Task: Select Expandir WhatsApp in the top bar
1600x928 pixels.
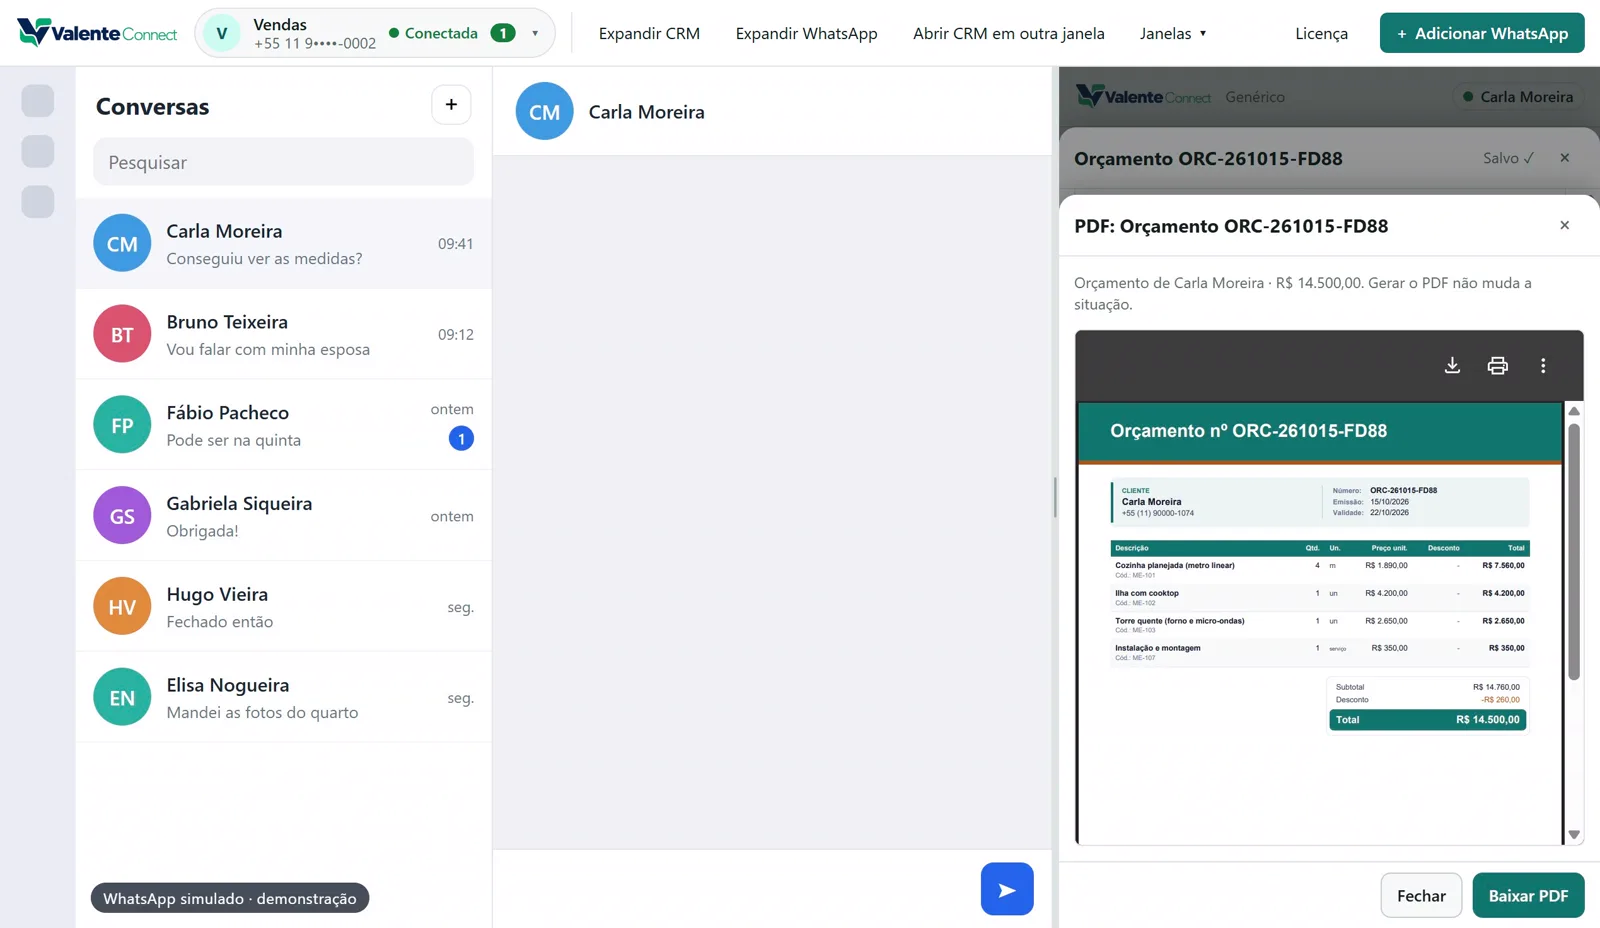Action: (806, 33)
